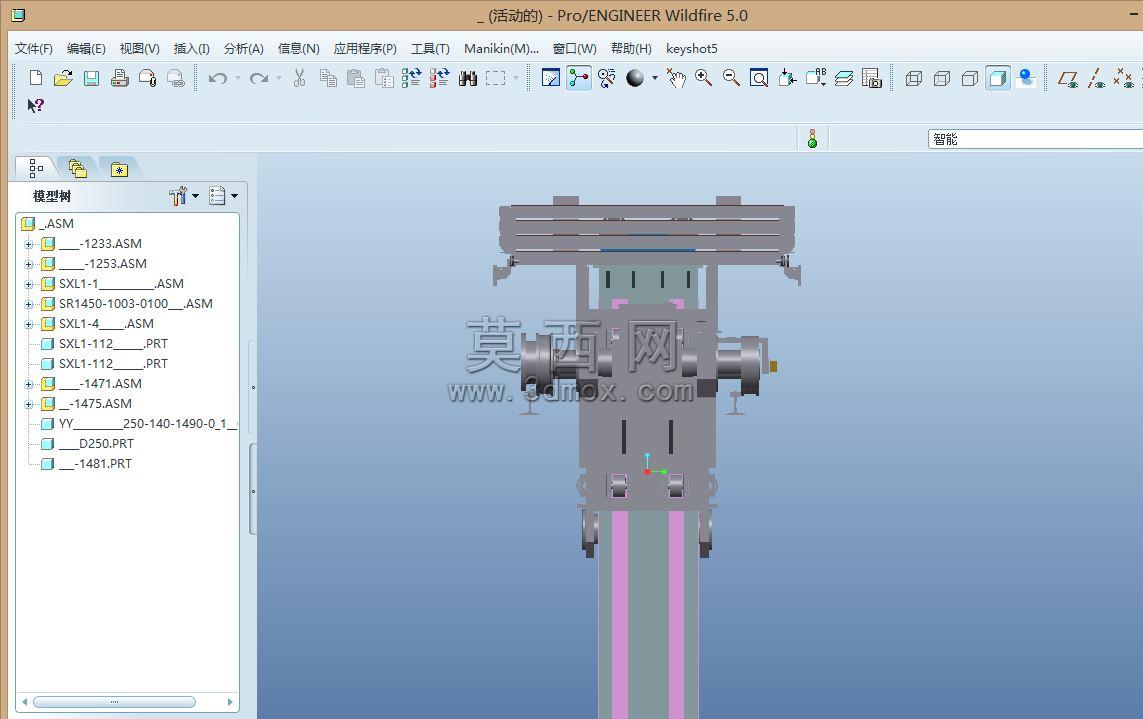
Task: Expand the -1253.ASM tree node
Action: tap(28, 264)
